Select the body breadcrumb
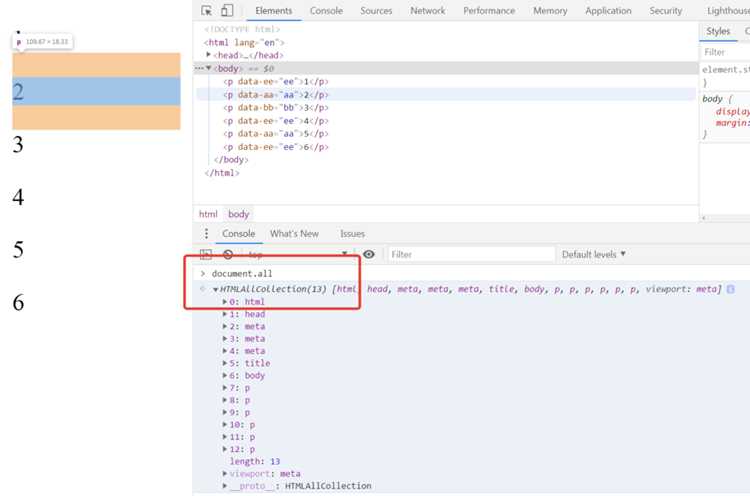The width and height of the screenshot is (750, 496). 238,214
